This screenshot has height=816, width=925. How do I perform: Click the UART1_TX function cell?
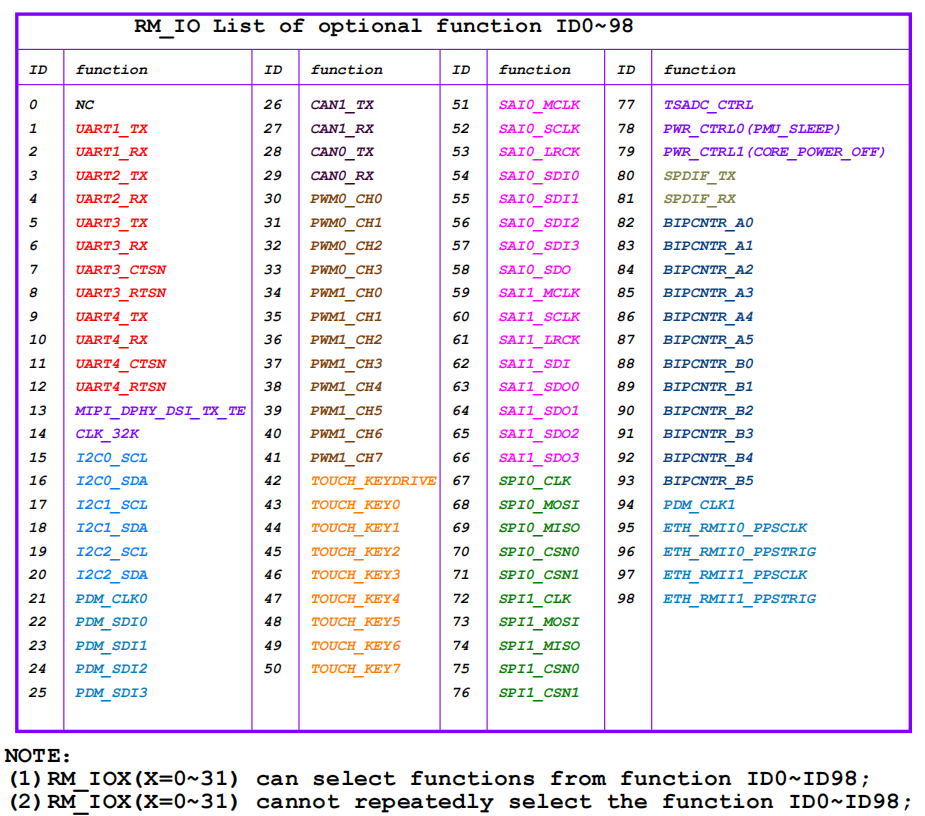[x=111, y=129]
